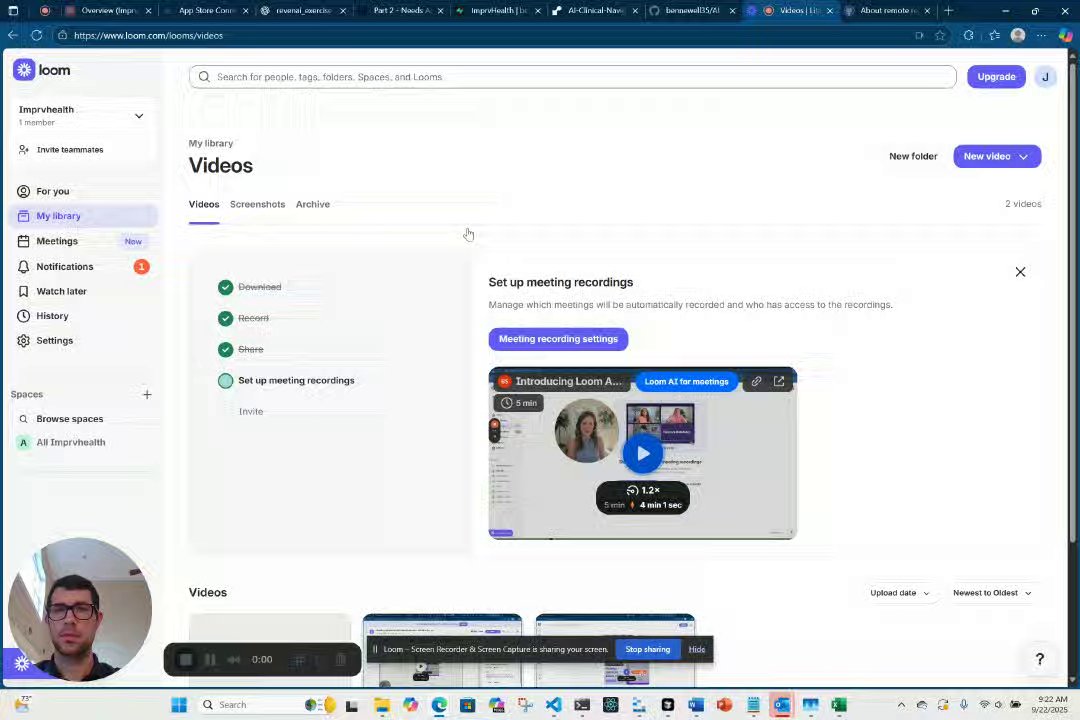This screenshot has height=720, width=1080.
Task: Click the browser address bar
Action: [482, 35]
